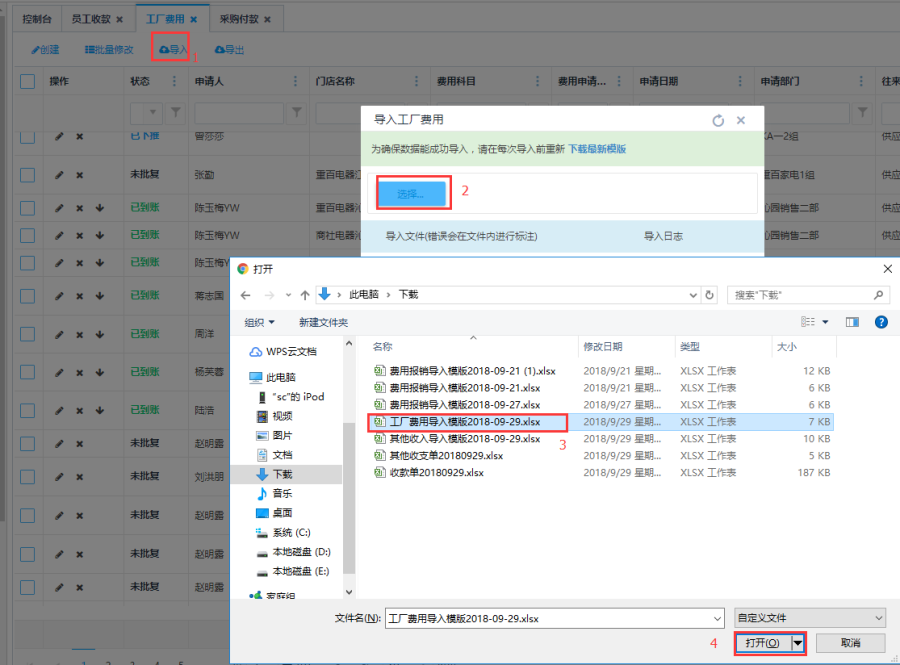
Task: Select file 其他收支单20180929.xlsx in list
Action: 446,455
